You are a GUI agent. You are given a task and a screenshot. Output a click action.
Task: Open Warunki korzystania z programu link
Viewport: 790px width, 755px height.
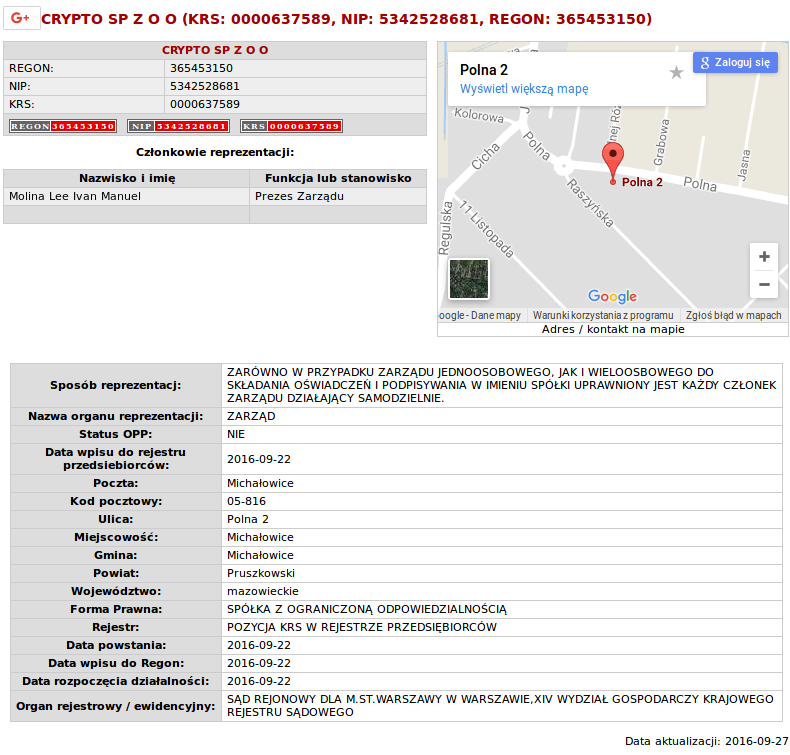(603, 315)
